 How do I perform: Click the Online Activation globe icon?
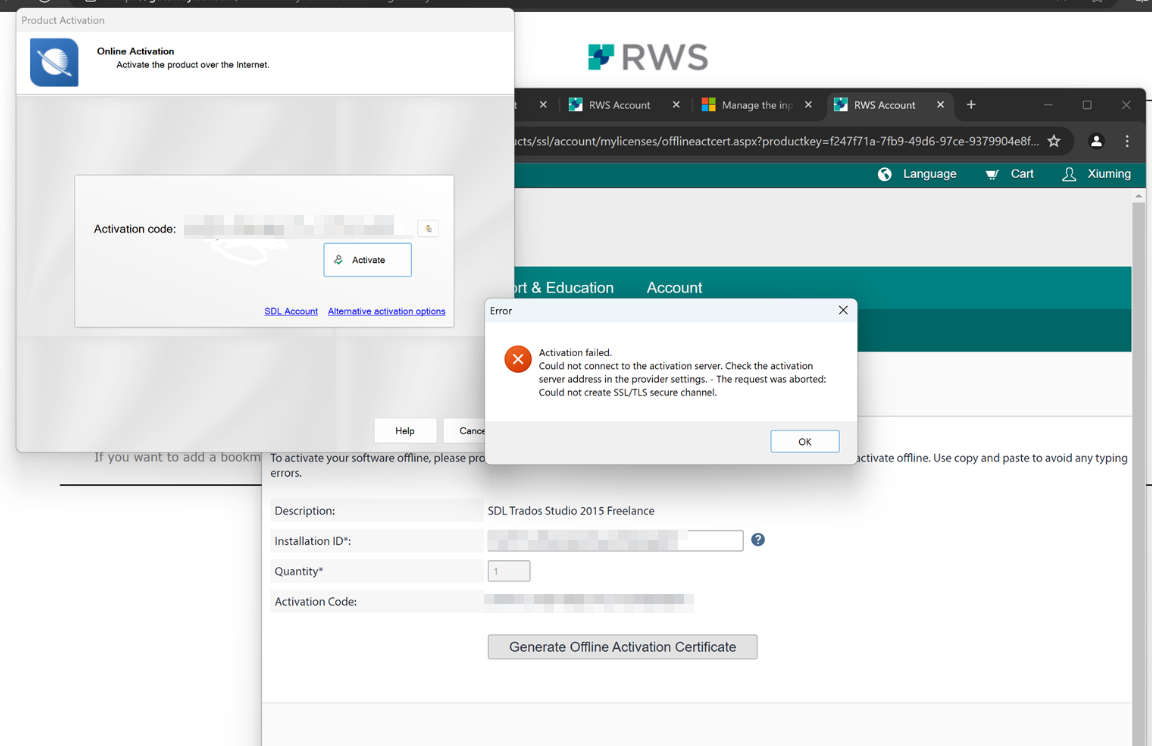(x=54, y=62)
